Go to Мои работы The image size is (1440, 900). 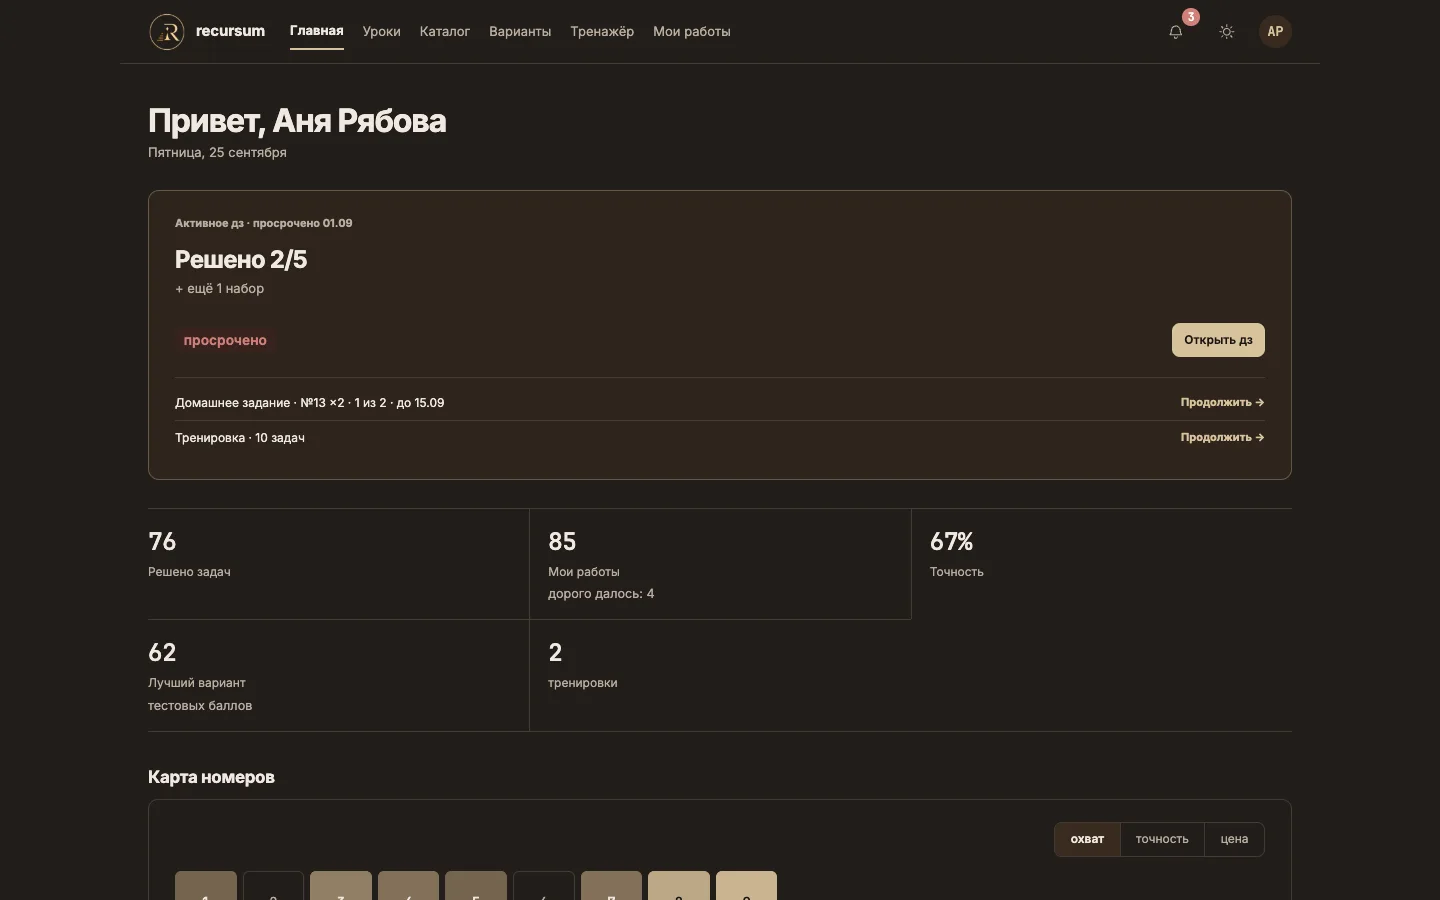coord(692,32)
